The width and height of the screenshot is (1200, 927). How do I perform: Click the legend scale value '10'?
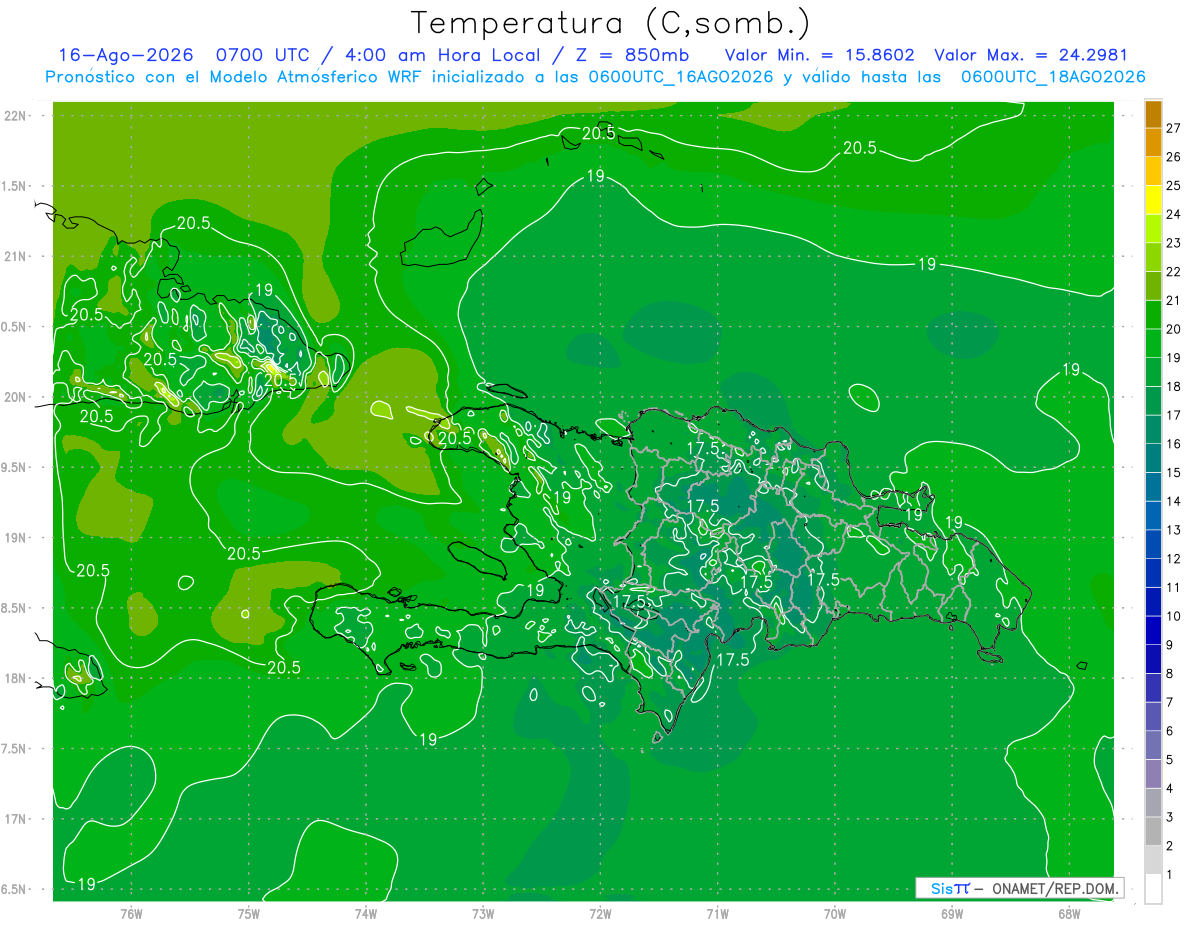click(1173, 616)
